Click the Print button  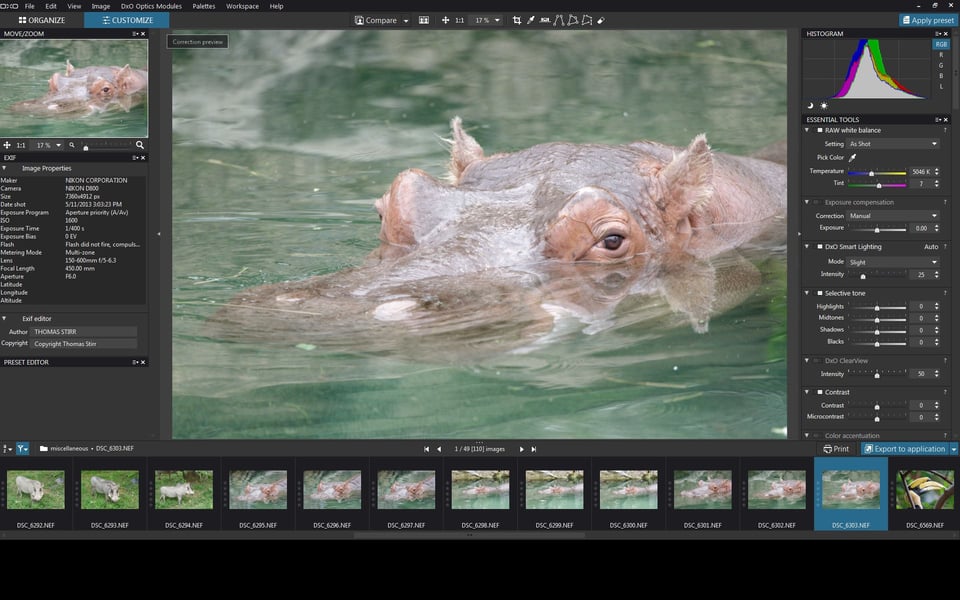[836, 449]
